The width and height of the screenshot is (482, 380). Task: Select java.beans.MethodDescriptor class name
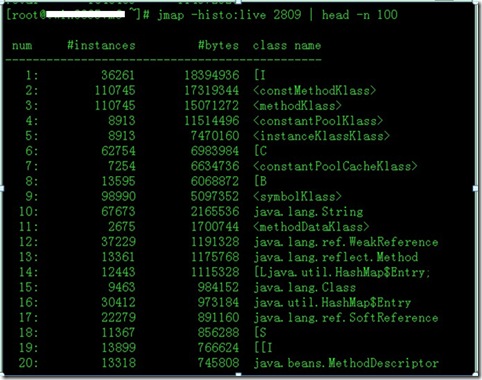pyautogui.click(x=346, y=363)
